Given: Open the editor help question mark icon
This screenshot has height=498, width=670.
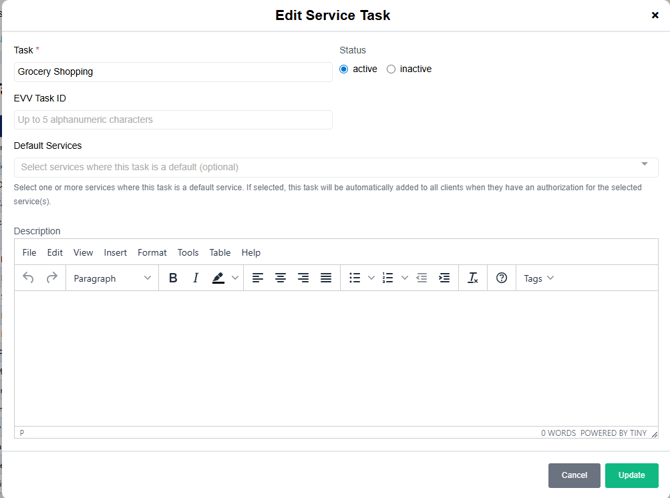Looking at the screenshot, I should tap(502, 278).
